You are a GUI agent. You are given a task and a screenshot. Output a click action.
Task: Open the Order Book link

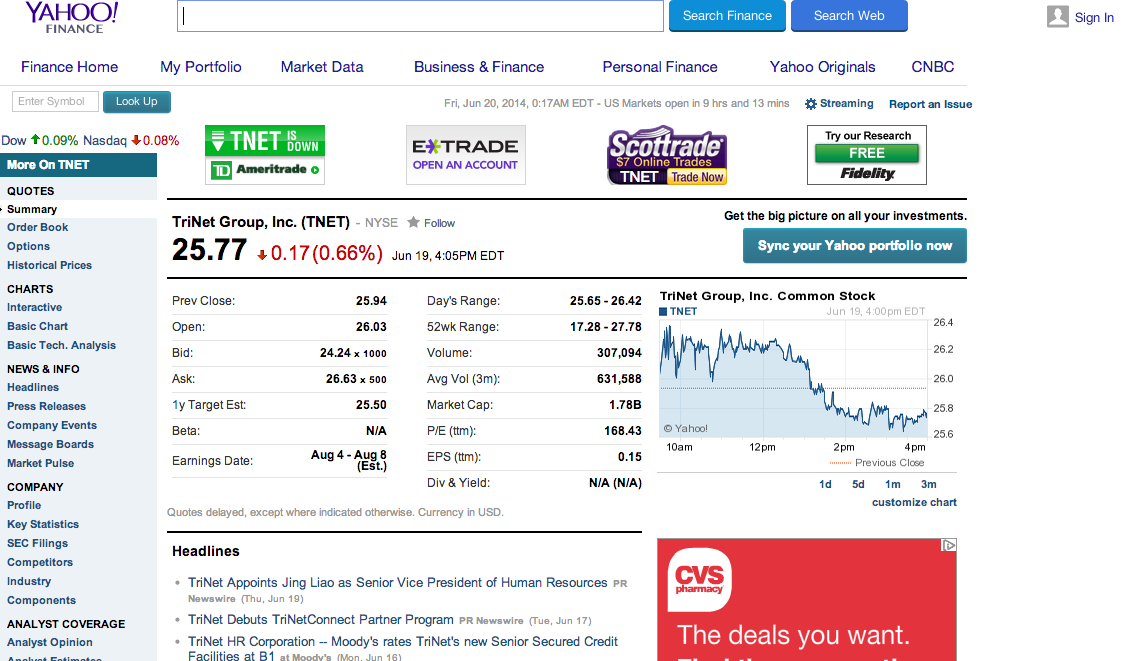37,228
